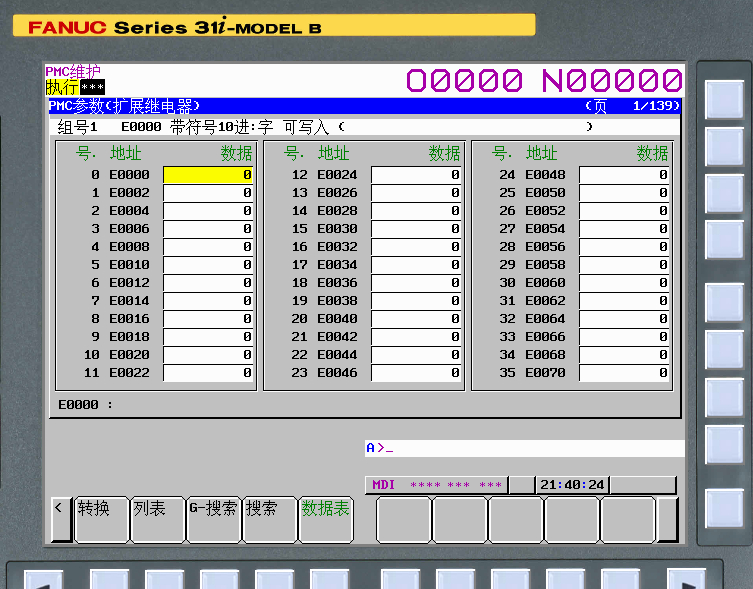
Task: Choose the data cell for E0062
Action: tap(624, 301)
